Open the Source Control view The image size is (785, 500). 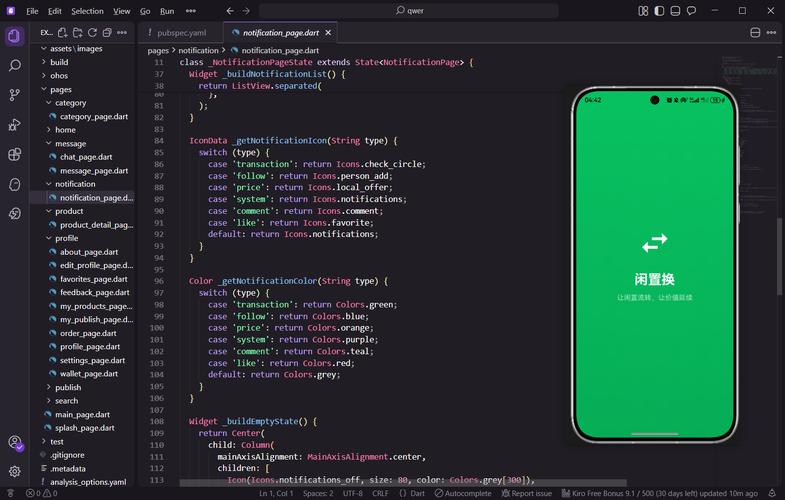click(x=15, y=95)
